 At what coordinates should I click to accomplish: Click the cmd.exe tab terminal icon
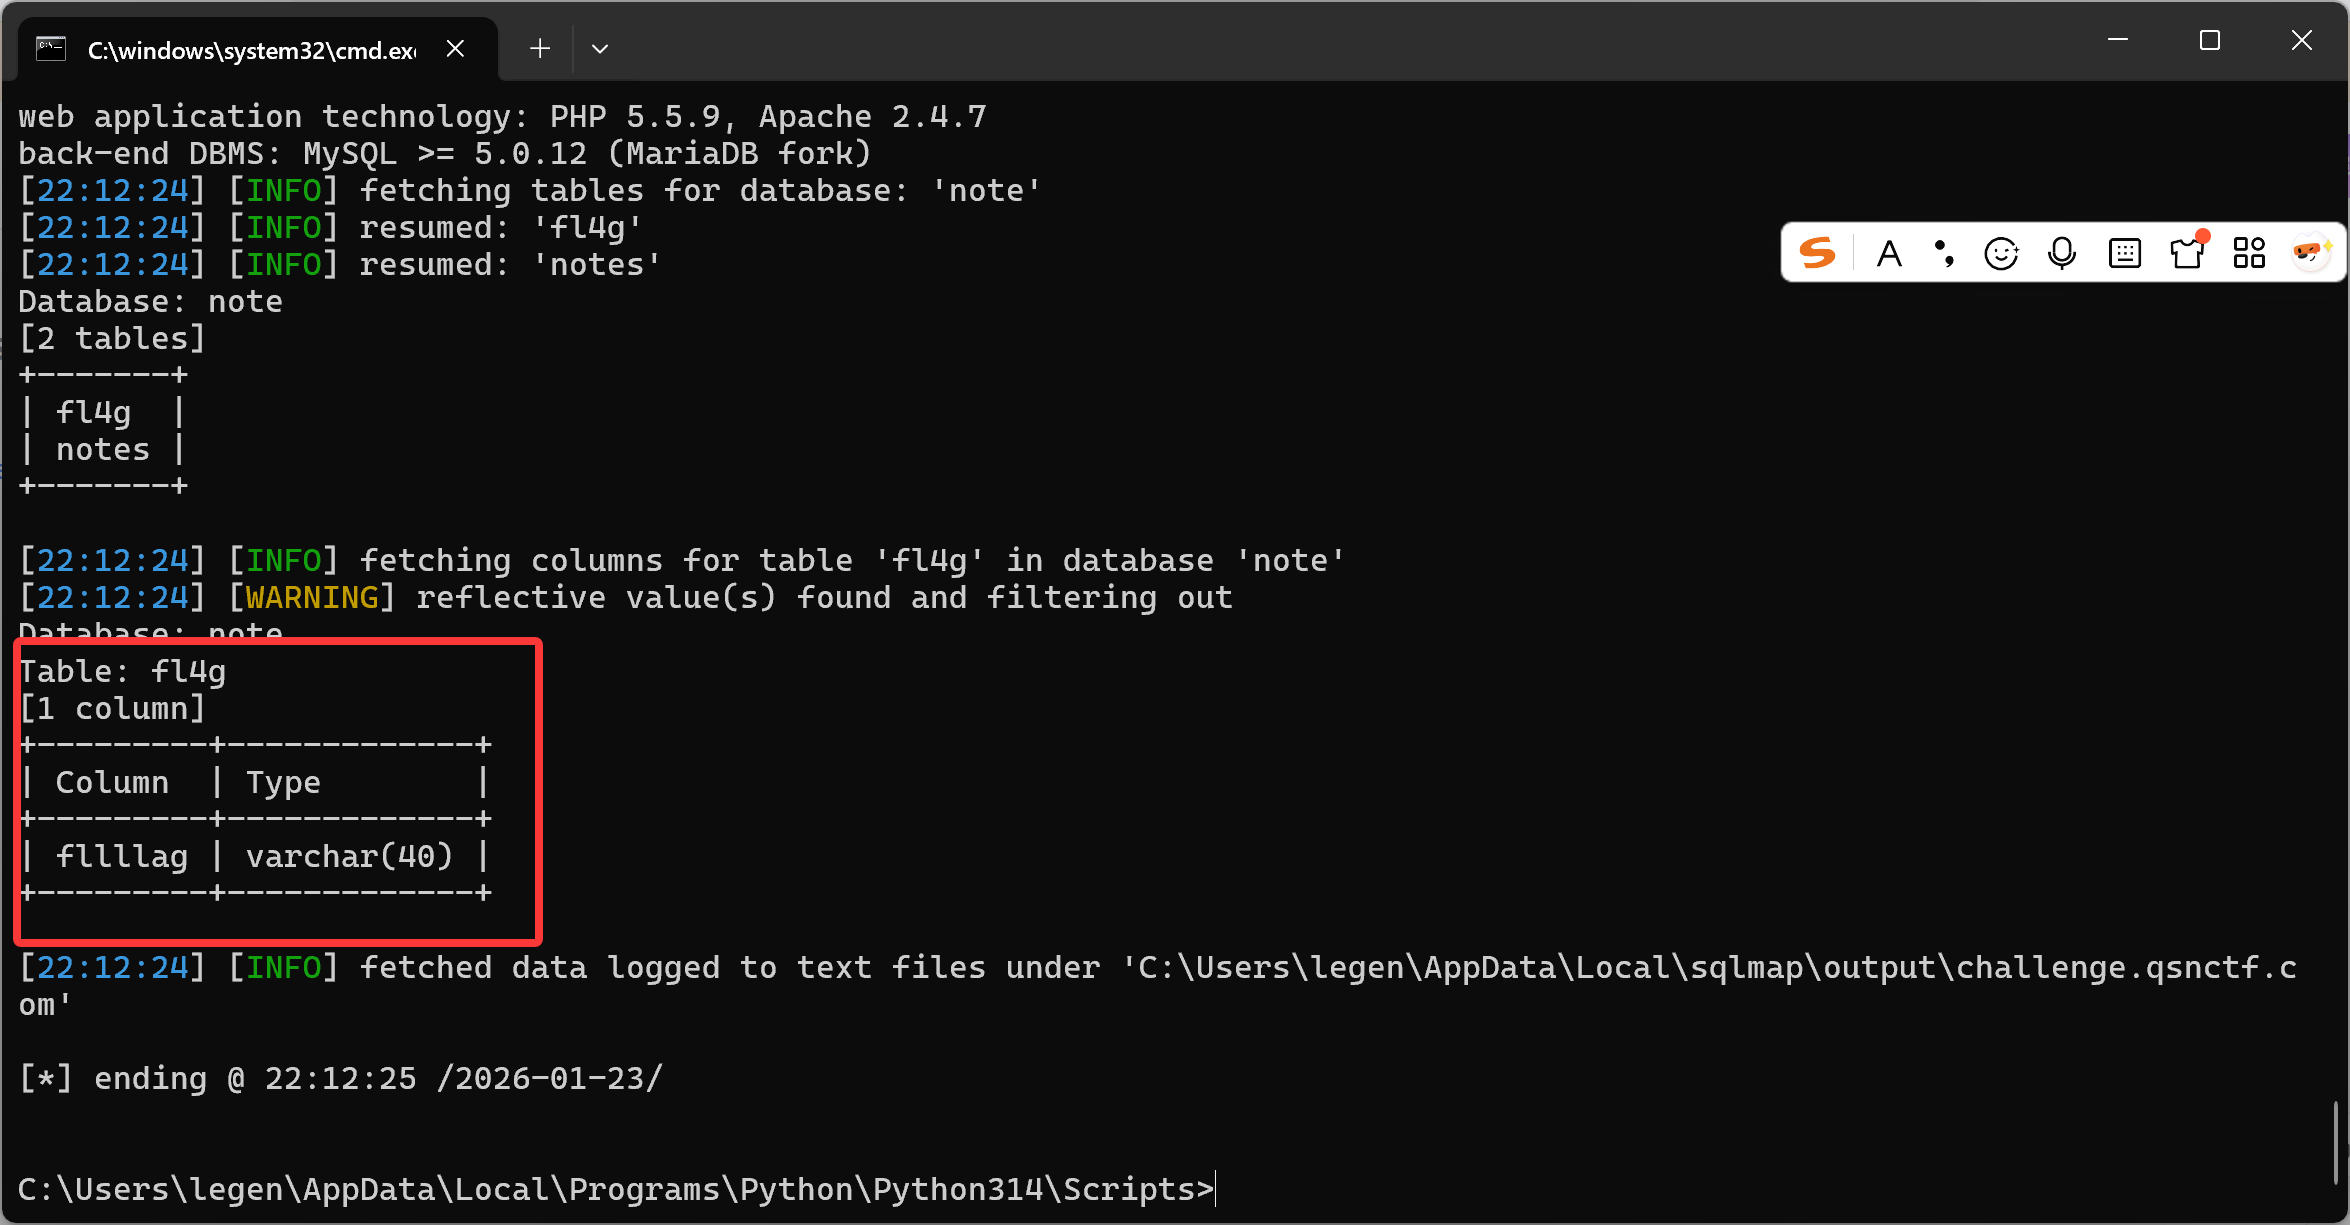[51, 49]
